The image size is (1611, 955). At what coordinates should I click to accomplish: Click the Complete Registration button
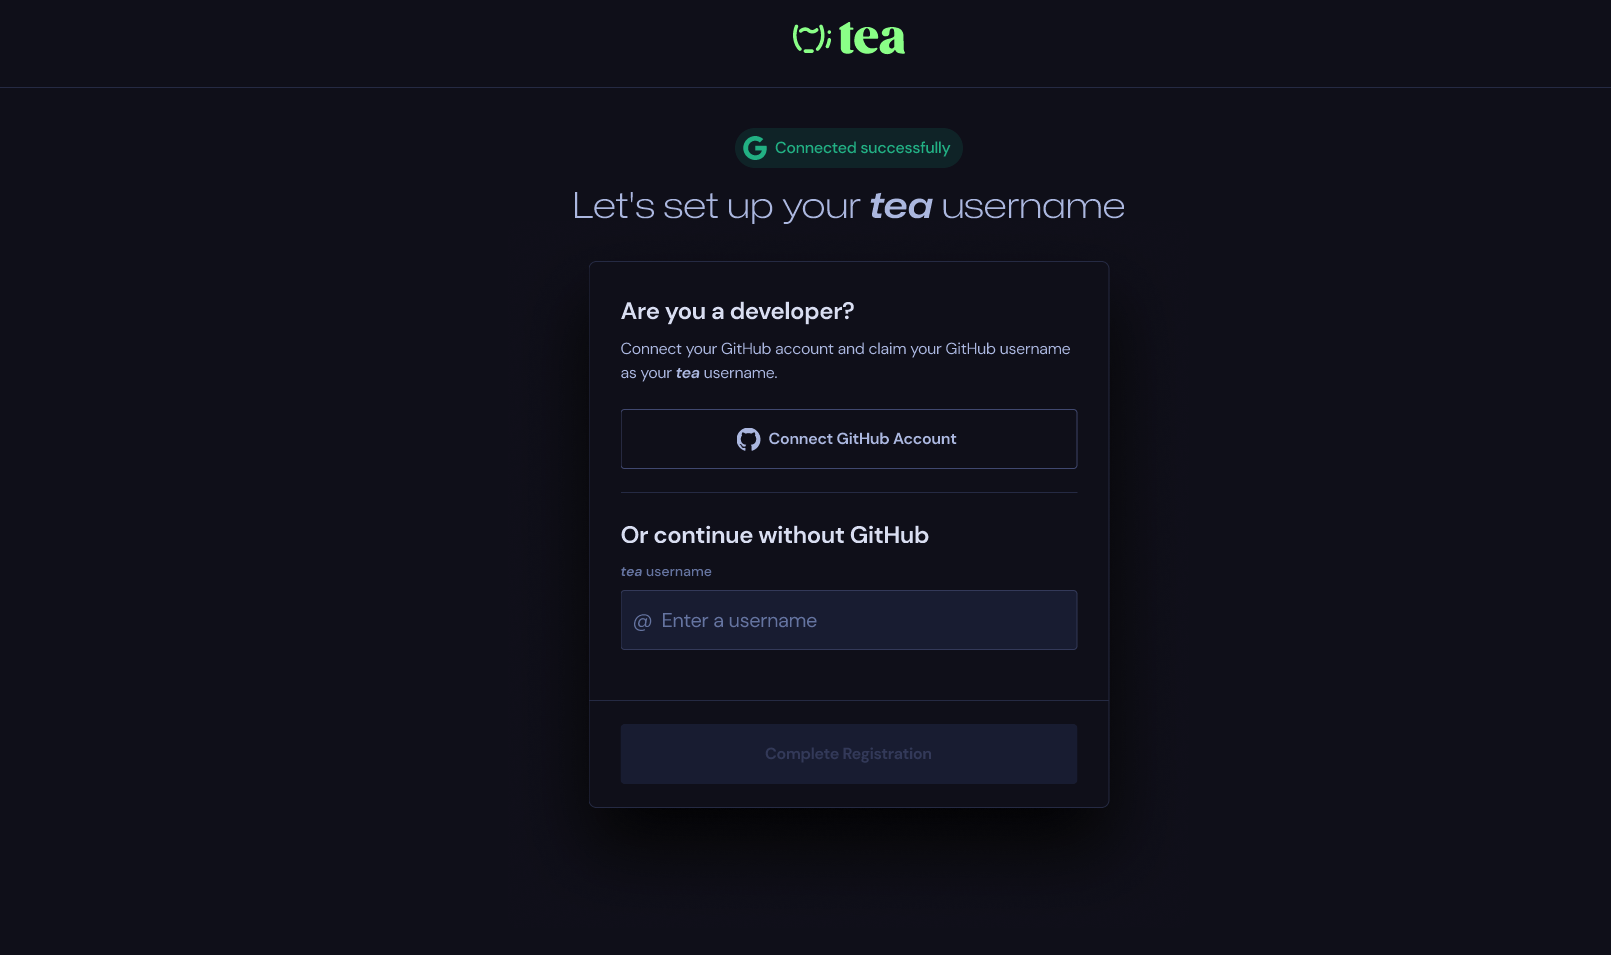(x=848, y=754)
